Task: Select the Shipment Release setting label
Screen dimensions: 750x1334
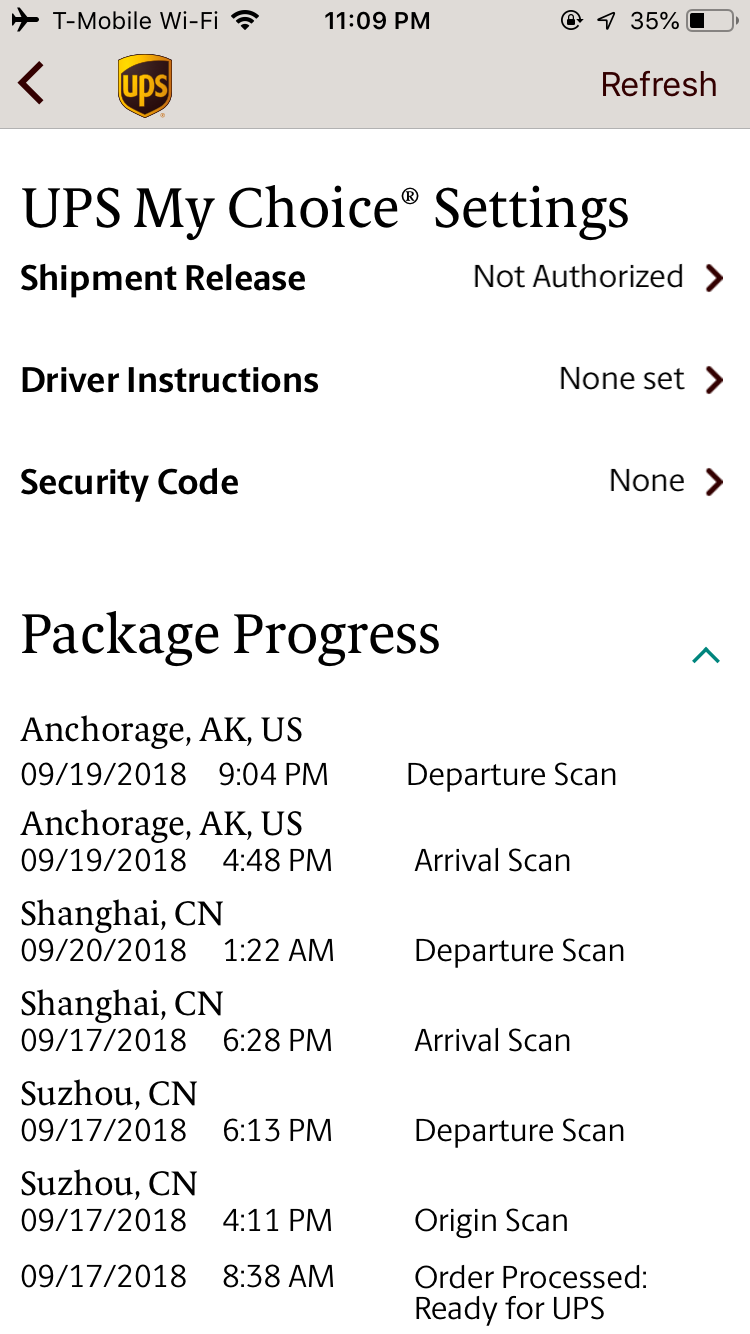Action: point(163,278)
